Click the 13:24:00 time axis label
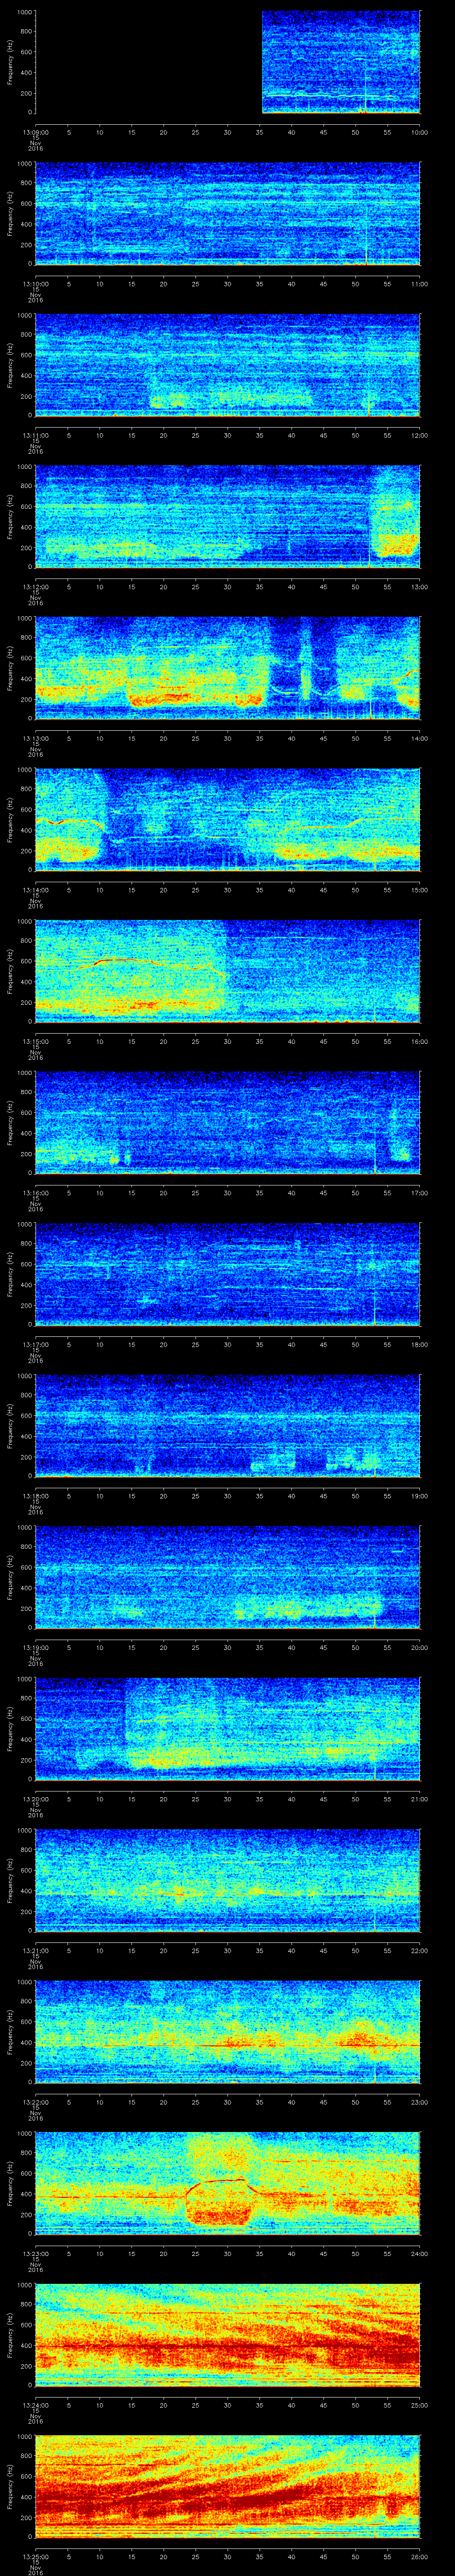This screenshot has width=455, height=2576. coord(35,2405)
